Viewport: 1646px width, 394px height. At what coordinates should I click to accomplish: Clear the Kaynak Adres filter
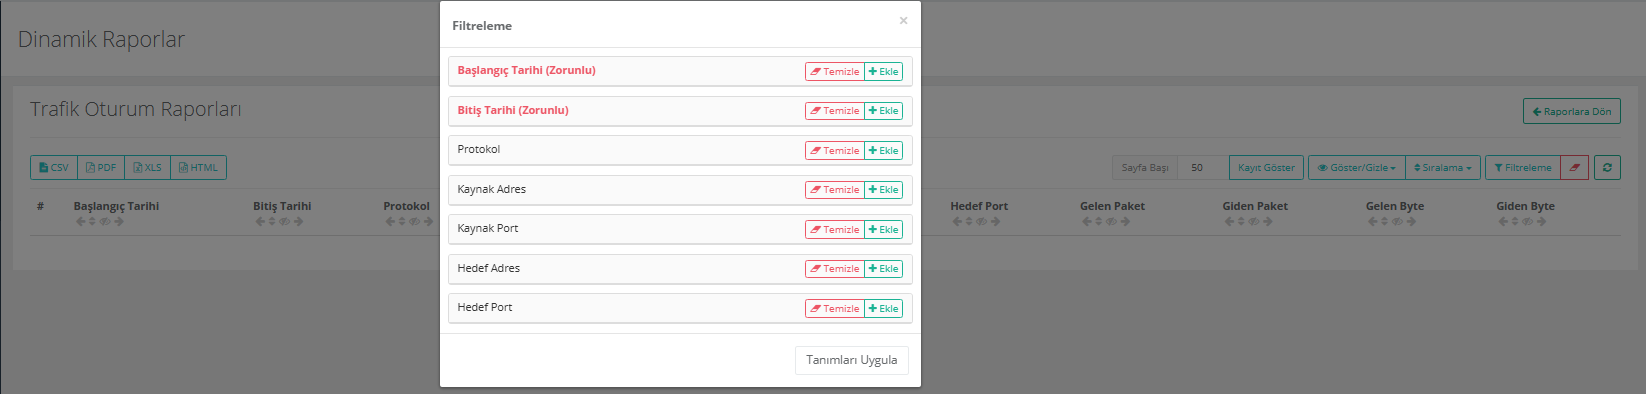click(835, 190)
